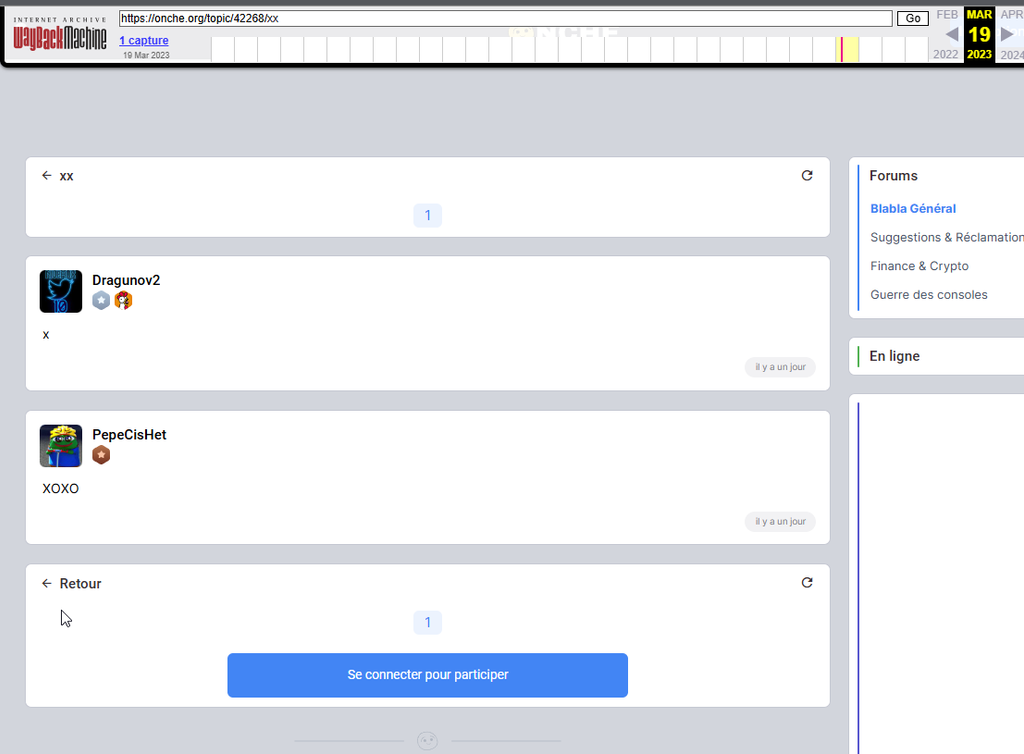Viewport: 1024px width, 754px height.
Task: Click Se connecter pour participer button
Action: (428, 675)
